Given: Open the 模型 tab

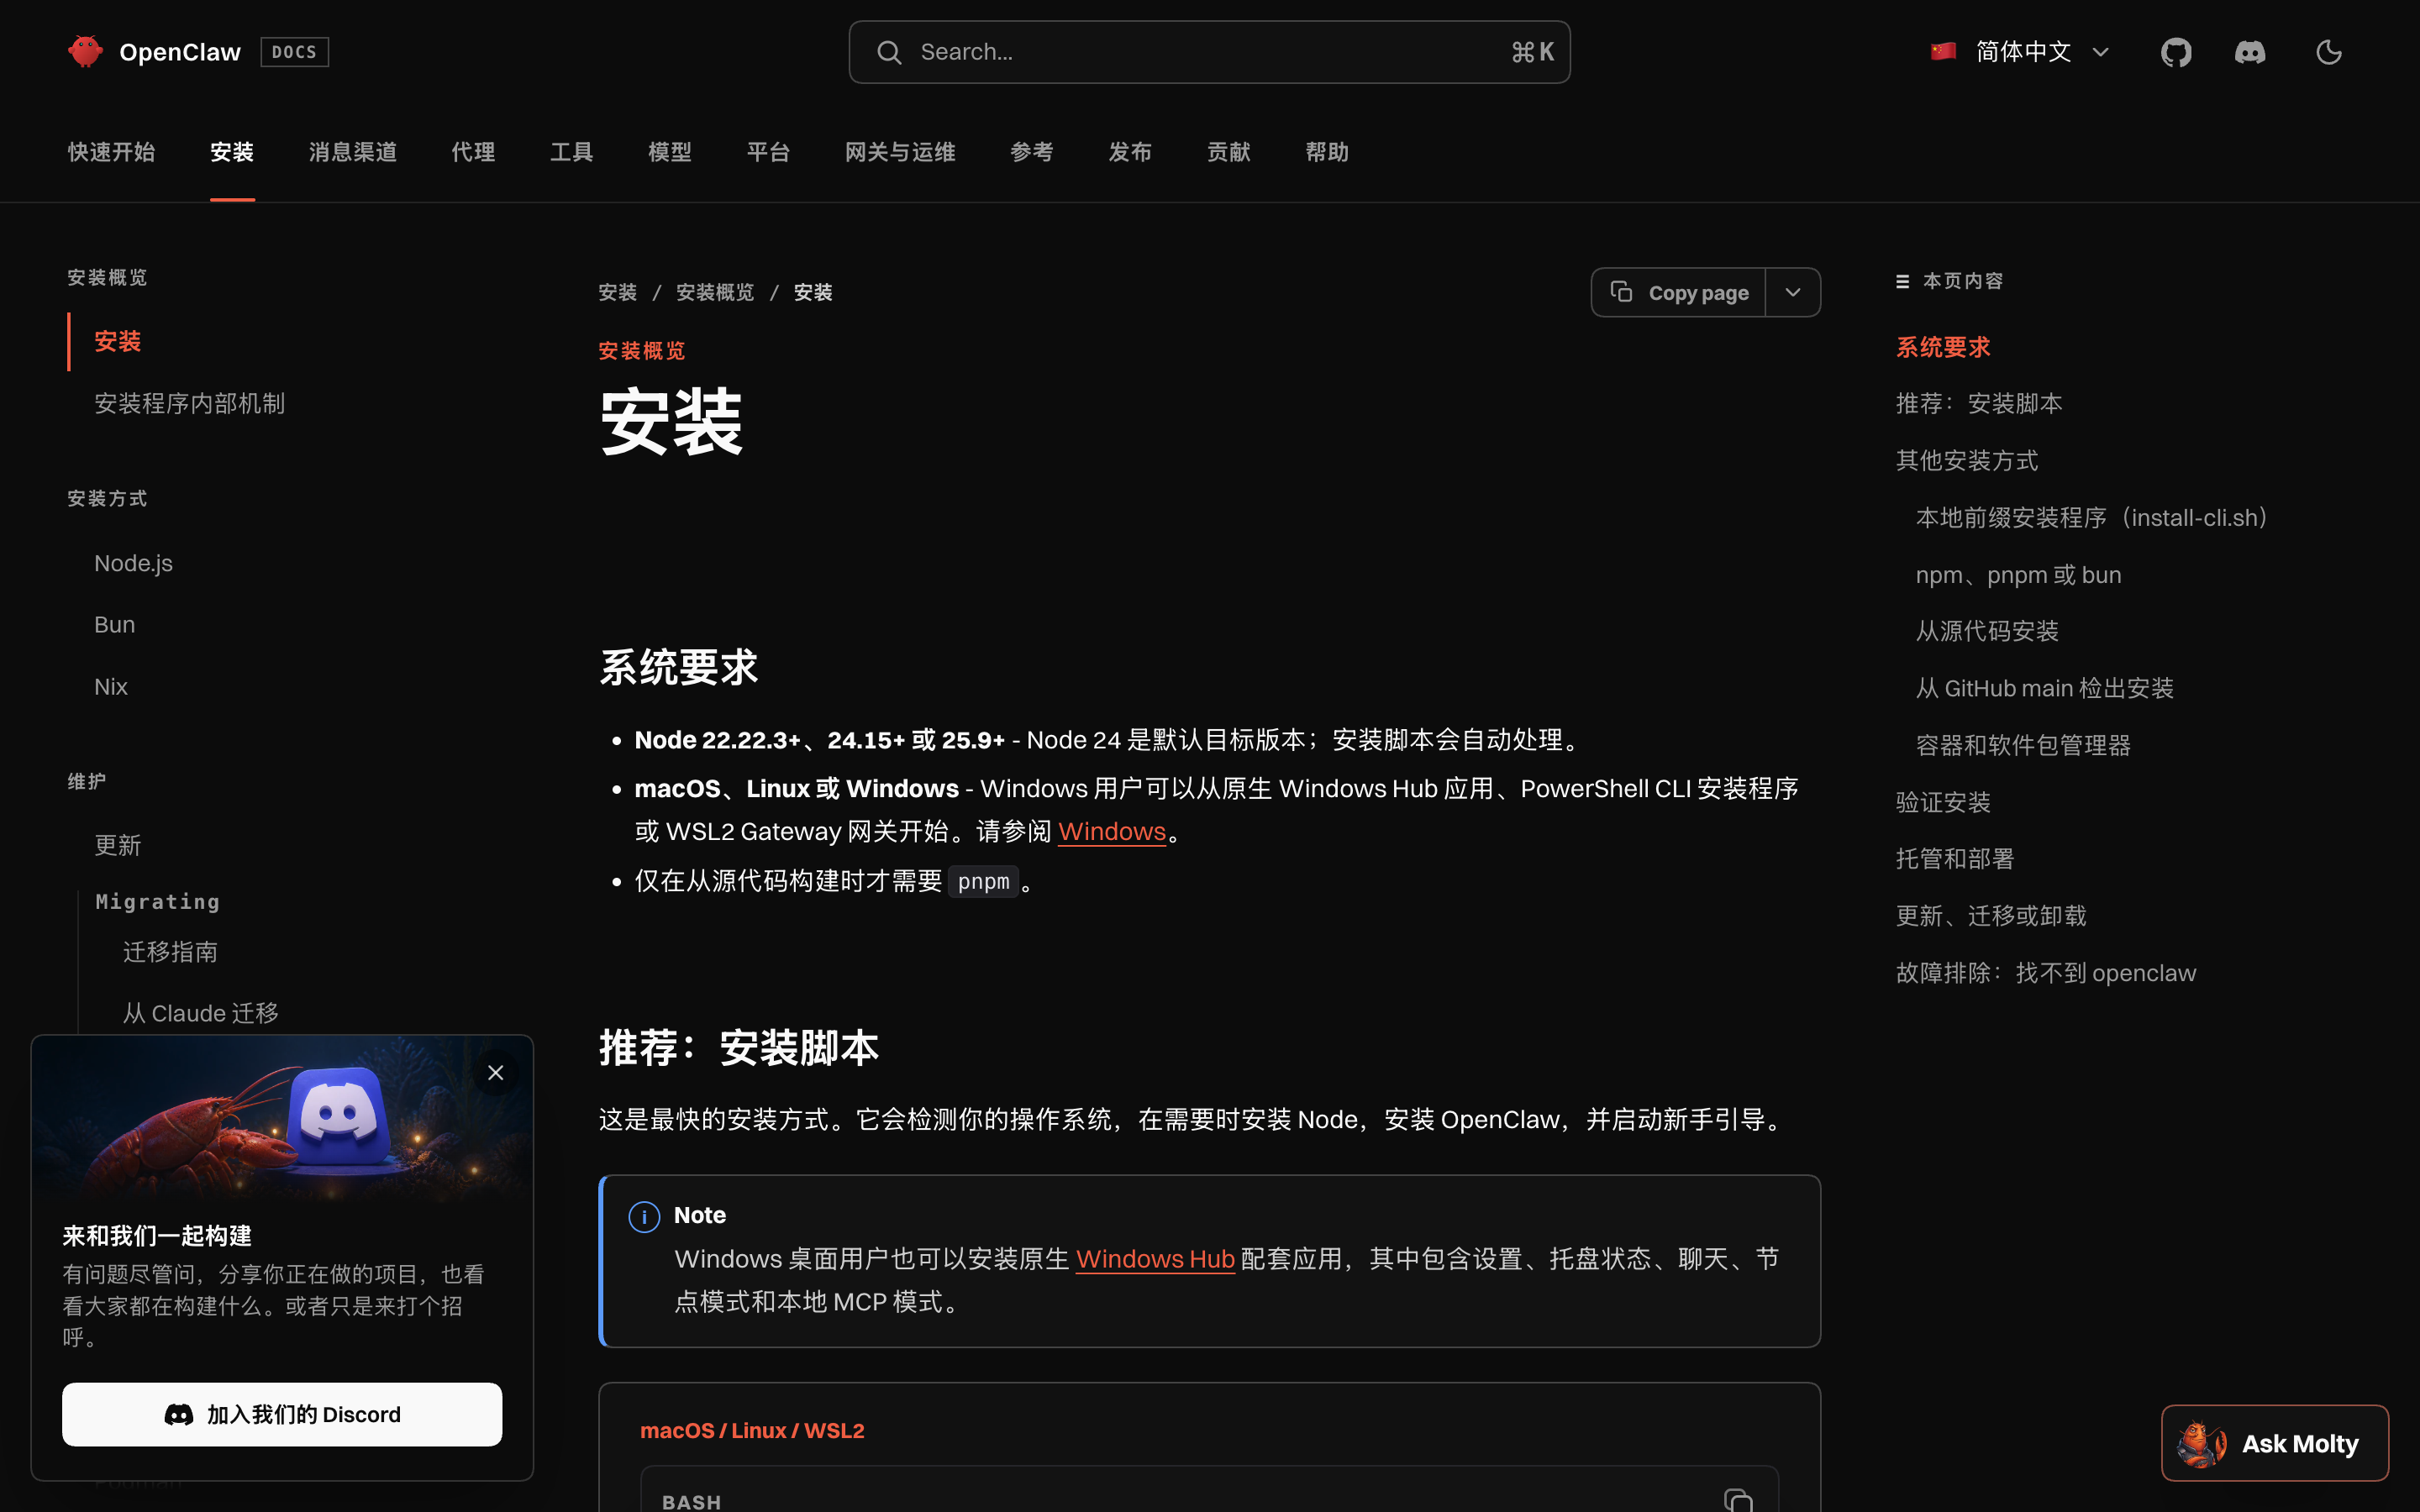Looking at the screenshot, I should click(670, 152).
